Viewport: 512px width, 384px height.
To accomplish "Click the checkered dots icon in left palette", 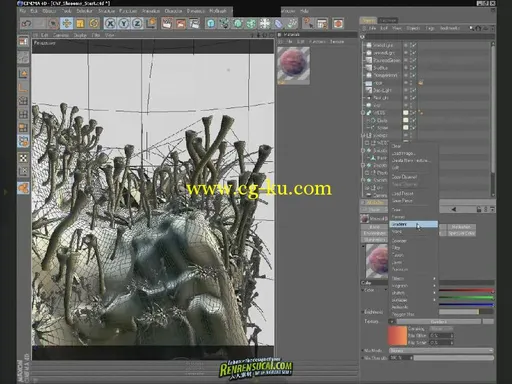I will coord(23,158).
